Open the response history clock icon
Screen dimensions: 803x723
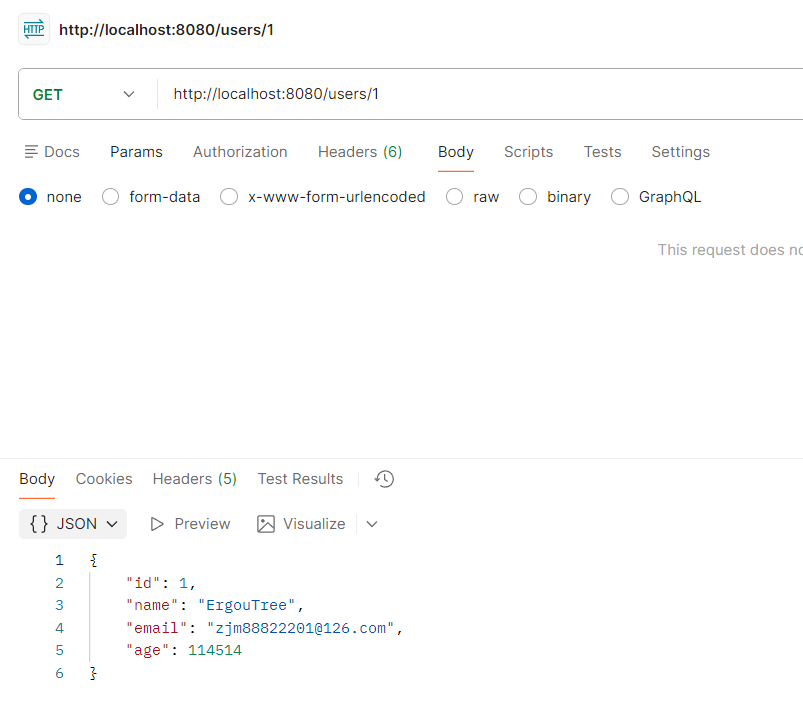[x=384, y=479]
